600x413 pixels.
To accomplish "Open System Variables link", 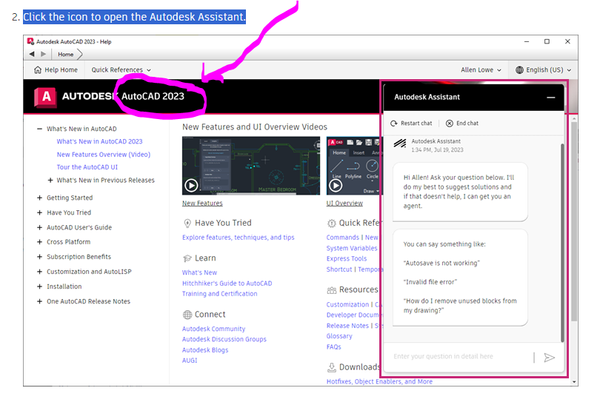I will 352,248.
